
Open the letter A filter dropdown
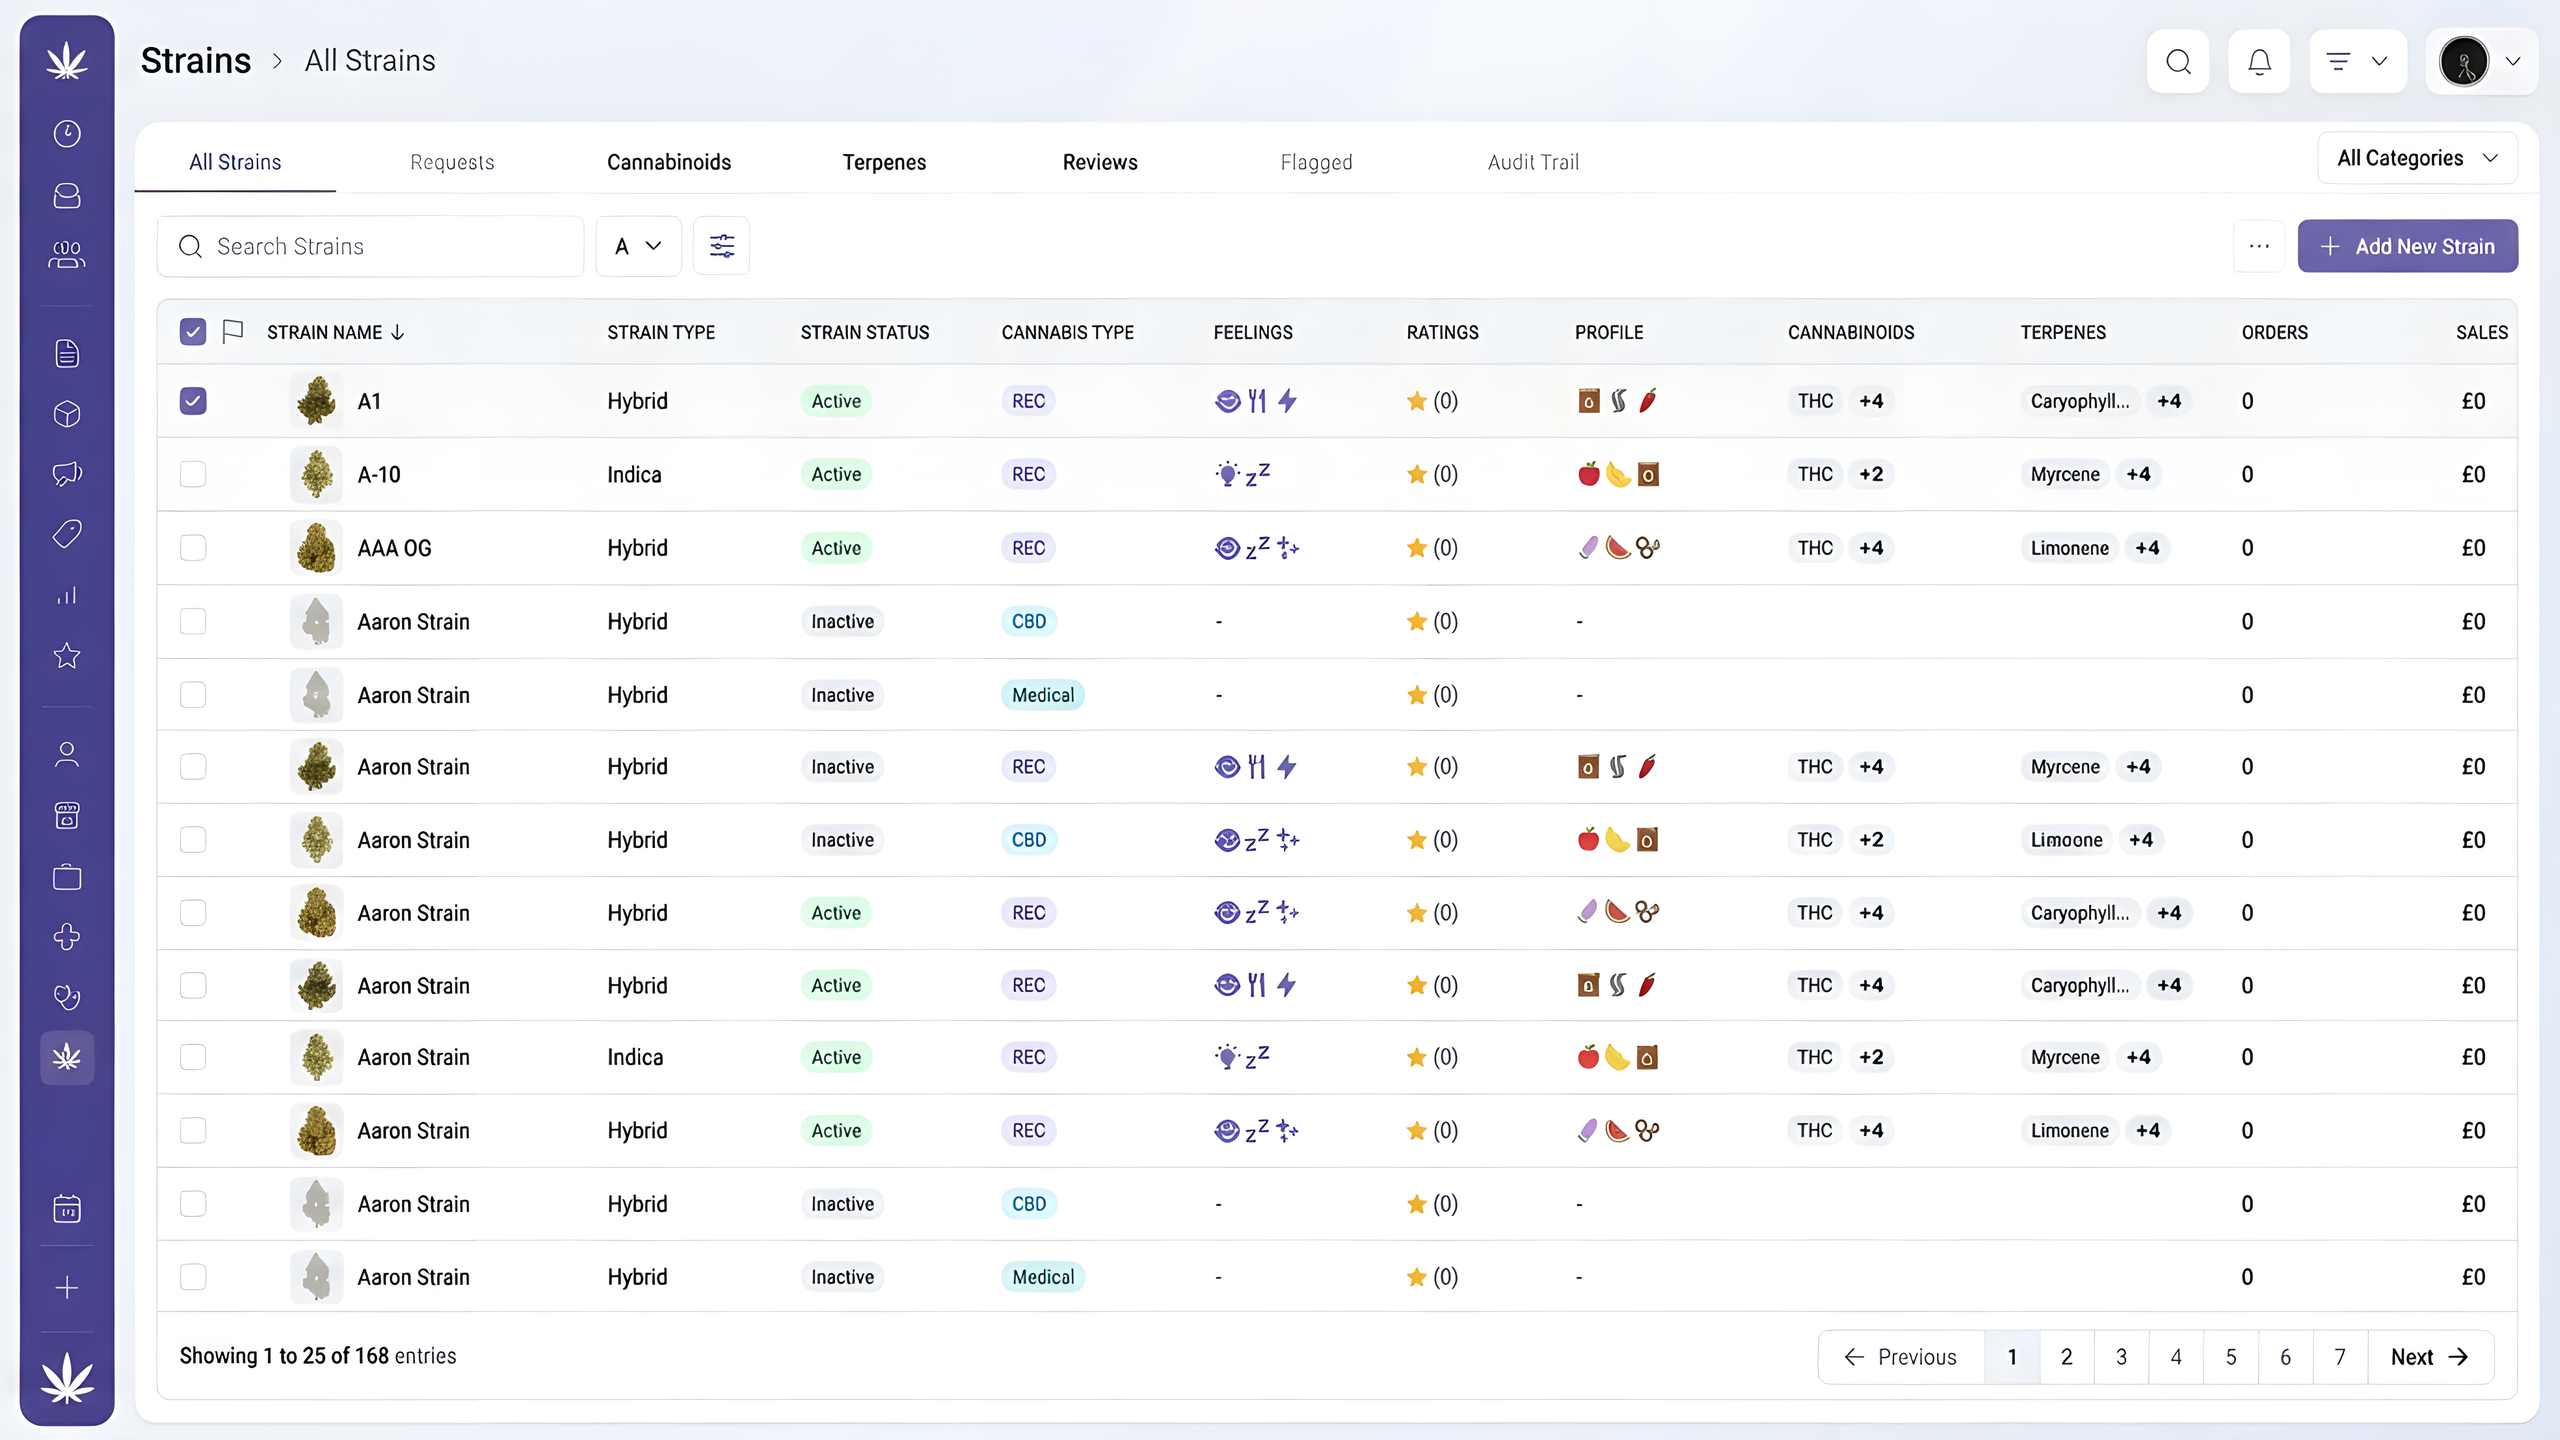click(x=638, y=246)
